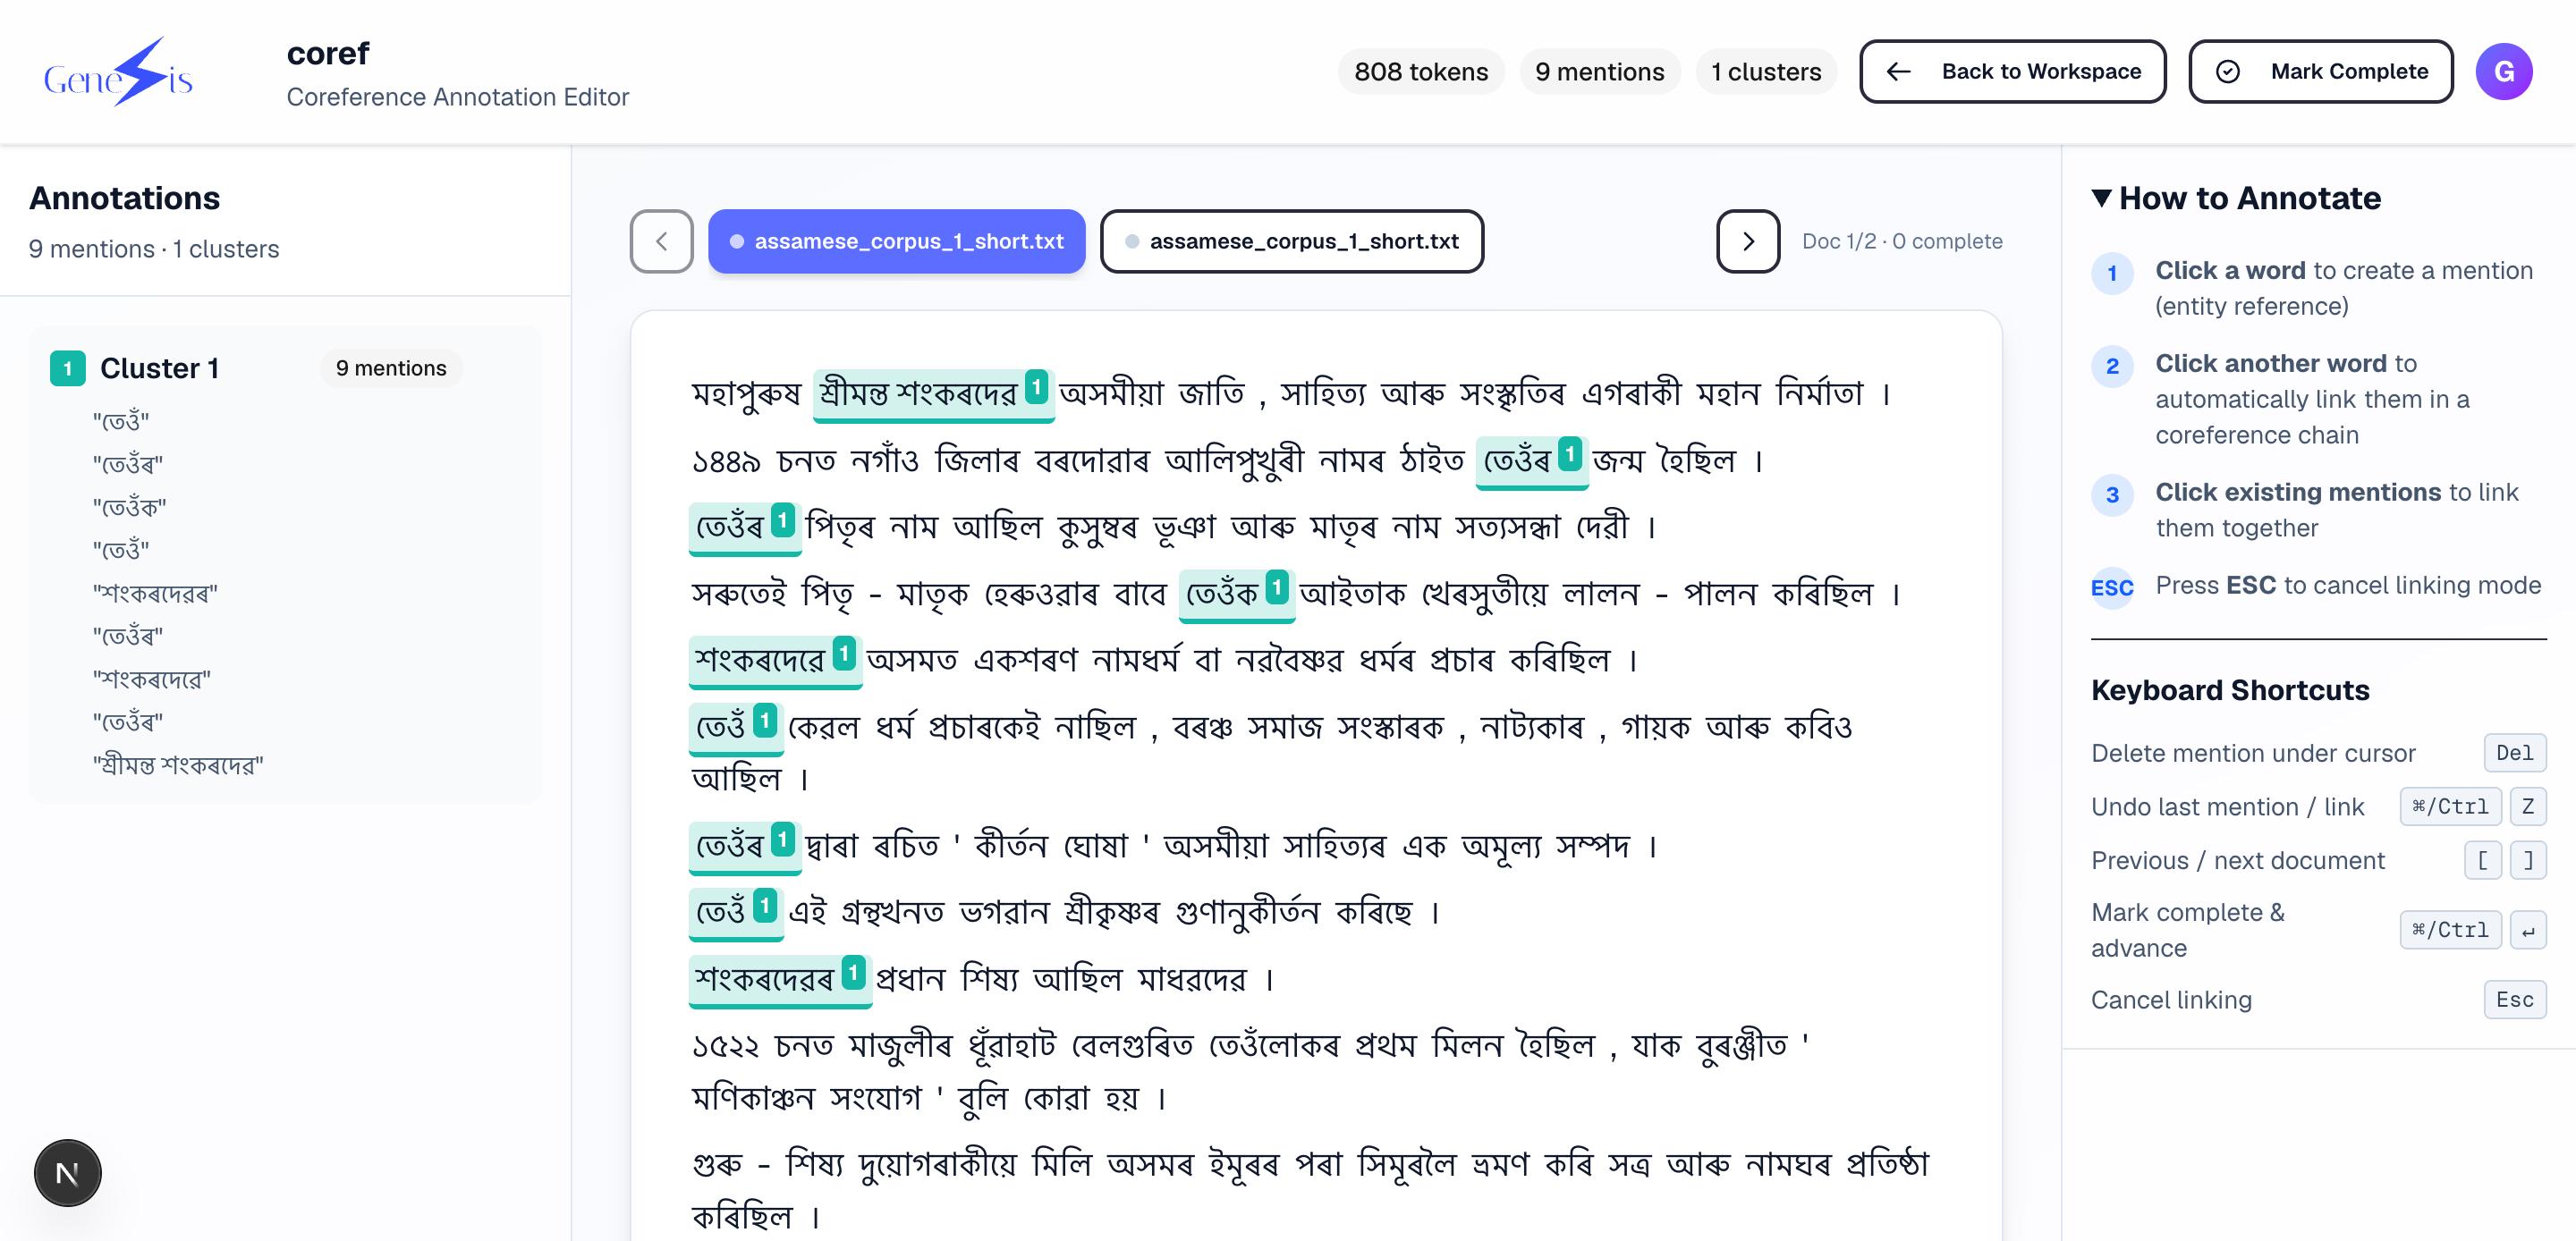Click the Genesis logo
This screenshot has height=1241, width=2576.
pyautogui.click(x=118, y=72)
